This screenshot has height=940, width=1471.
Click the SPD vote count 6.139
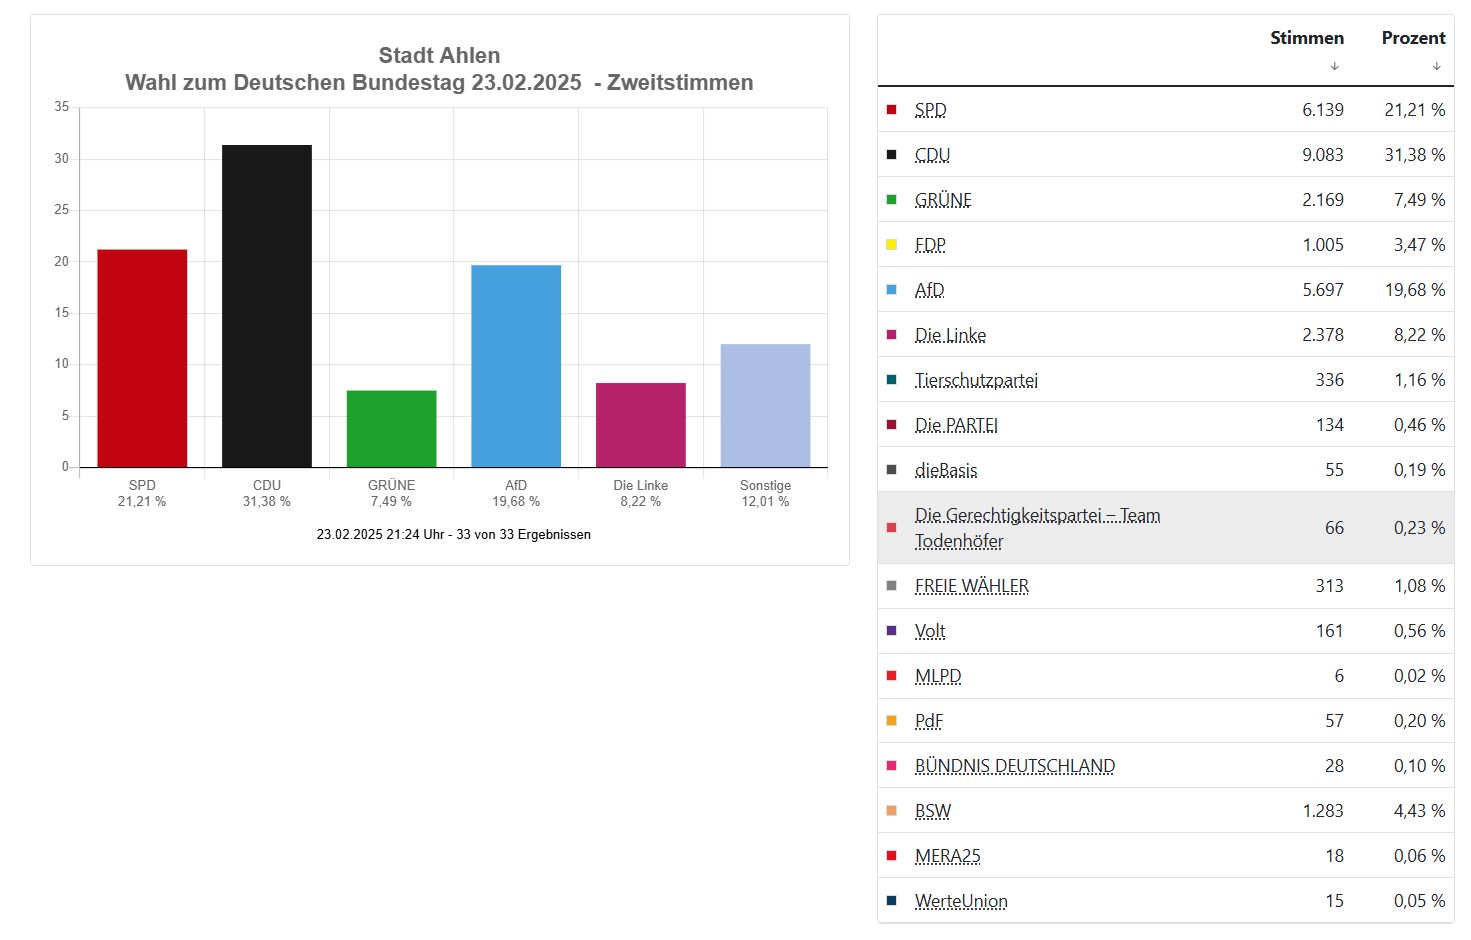tap(1322, 110)
